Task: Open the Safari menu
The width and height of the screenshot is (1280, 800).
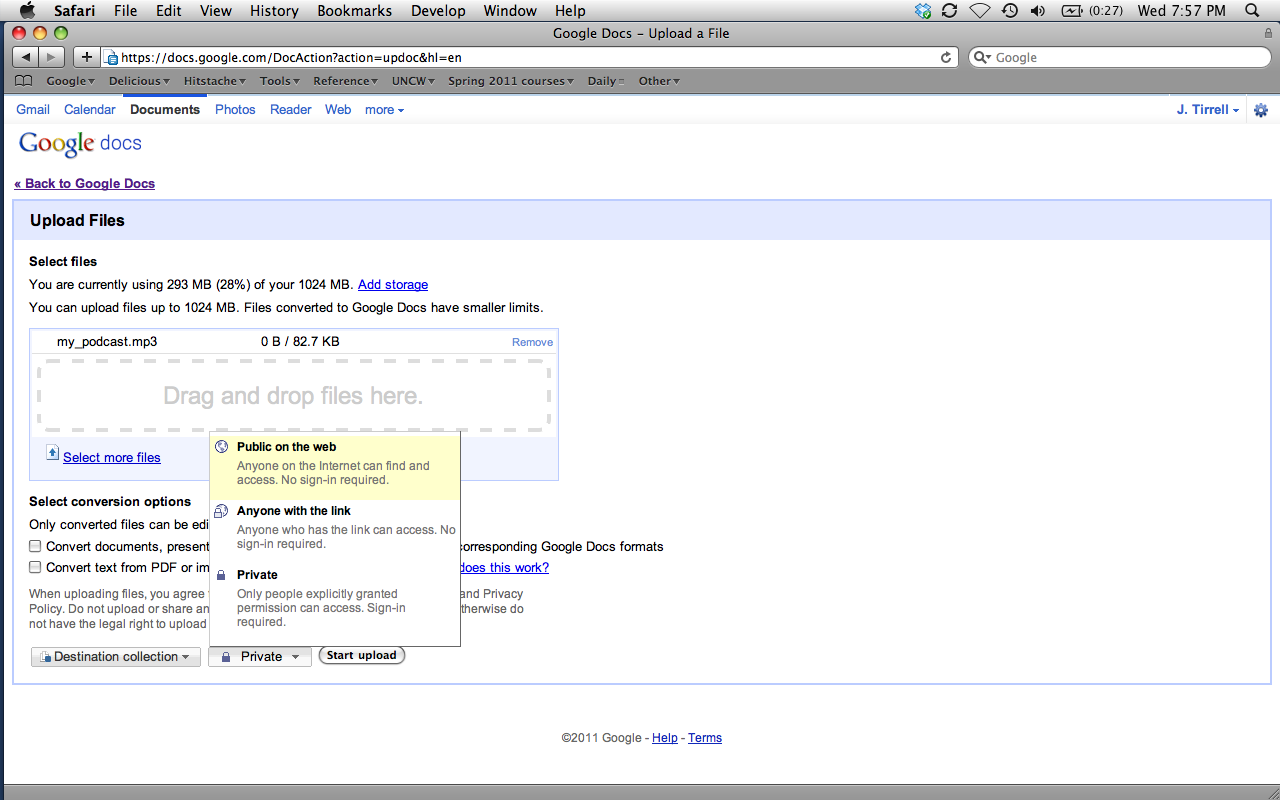Action: (x=74, y=11)
